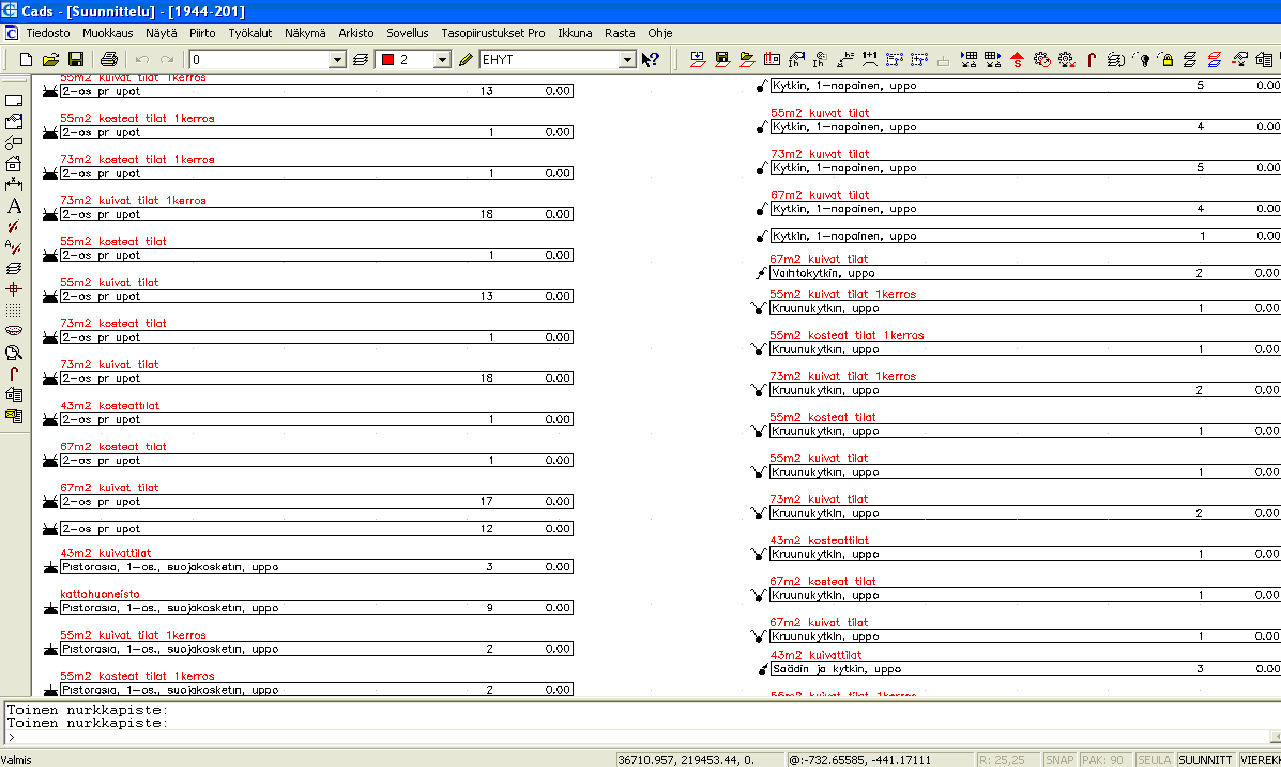The height and width of the screenshot is (767, 1281).
Task: Select the house icon in left toolbar
Action: coord(14,164)
